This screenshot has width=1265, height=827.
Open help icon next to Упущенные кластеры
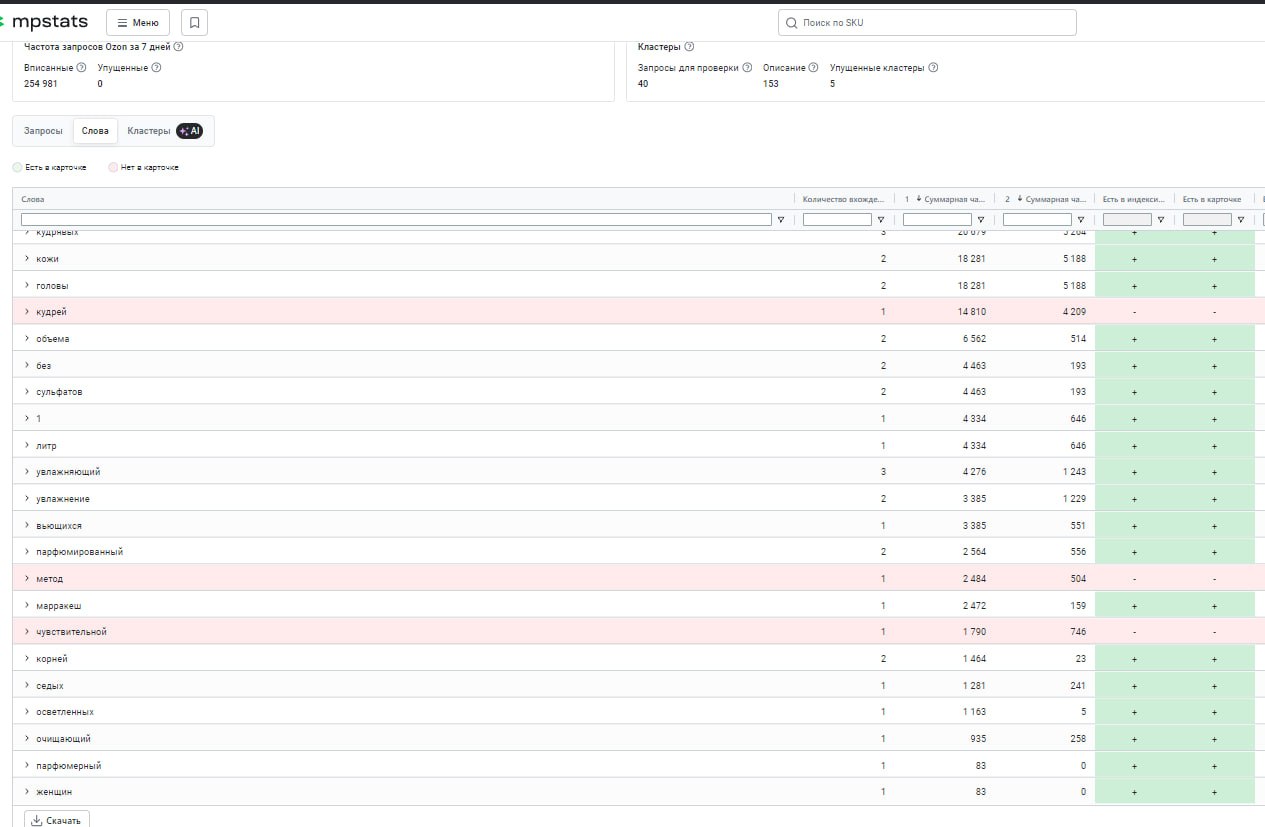tap(933, 68)
